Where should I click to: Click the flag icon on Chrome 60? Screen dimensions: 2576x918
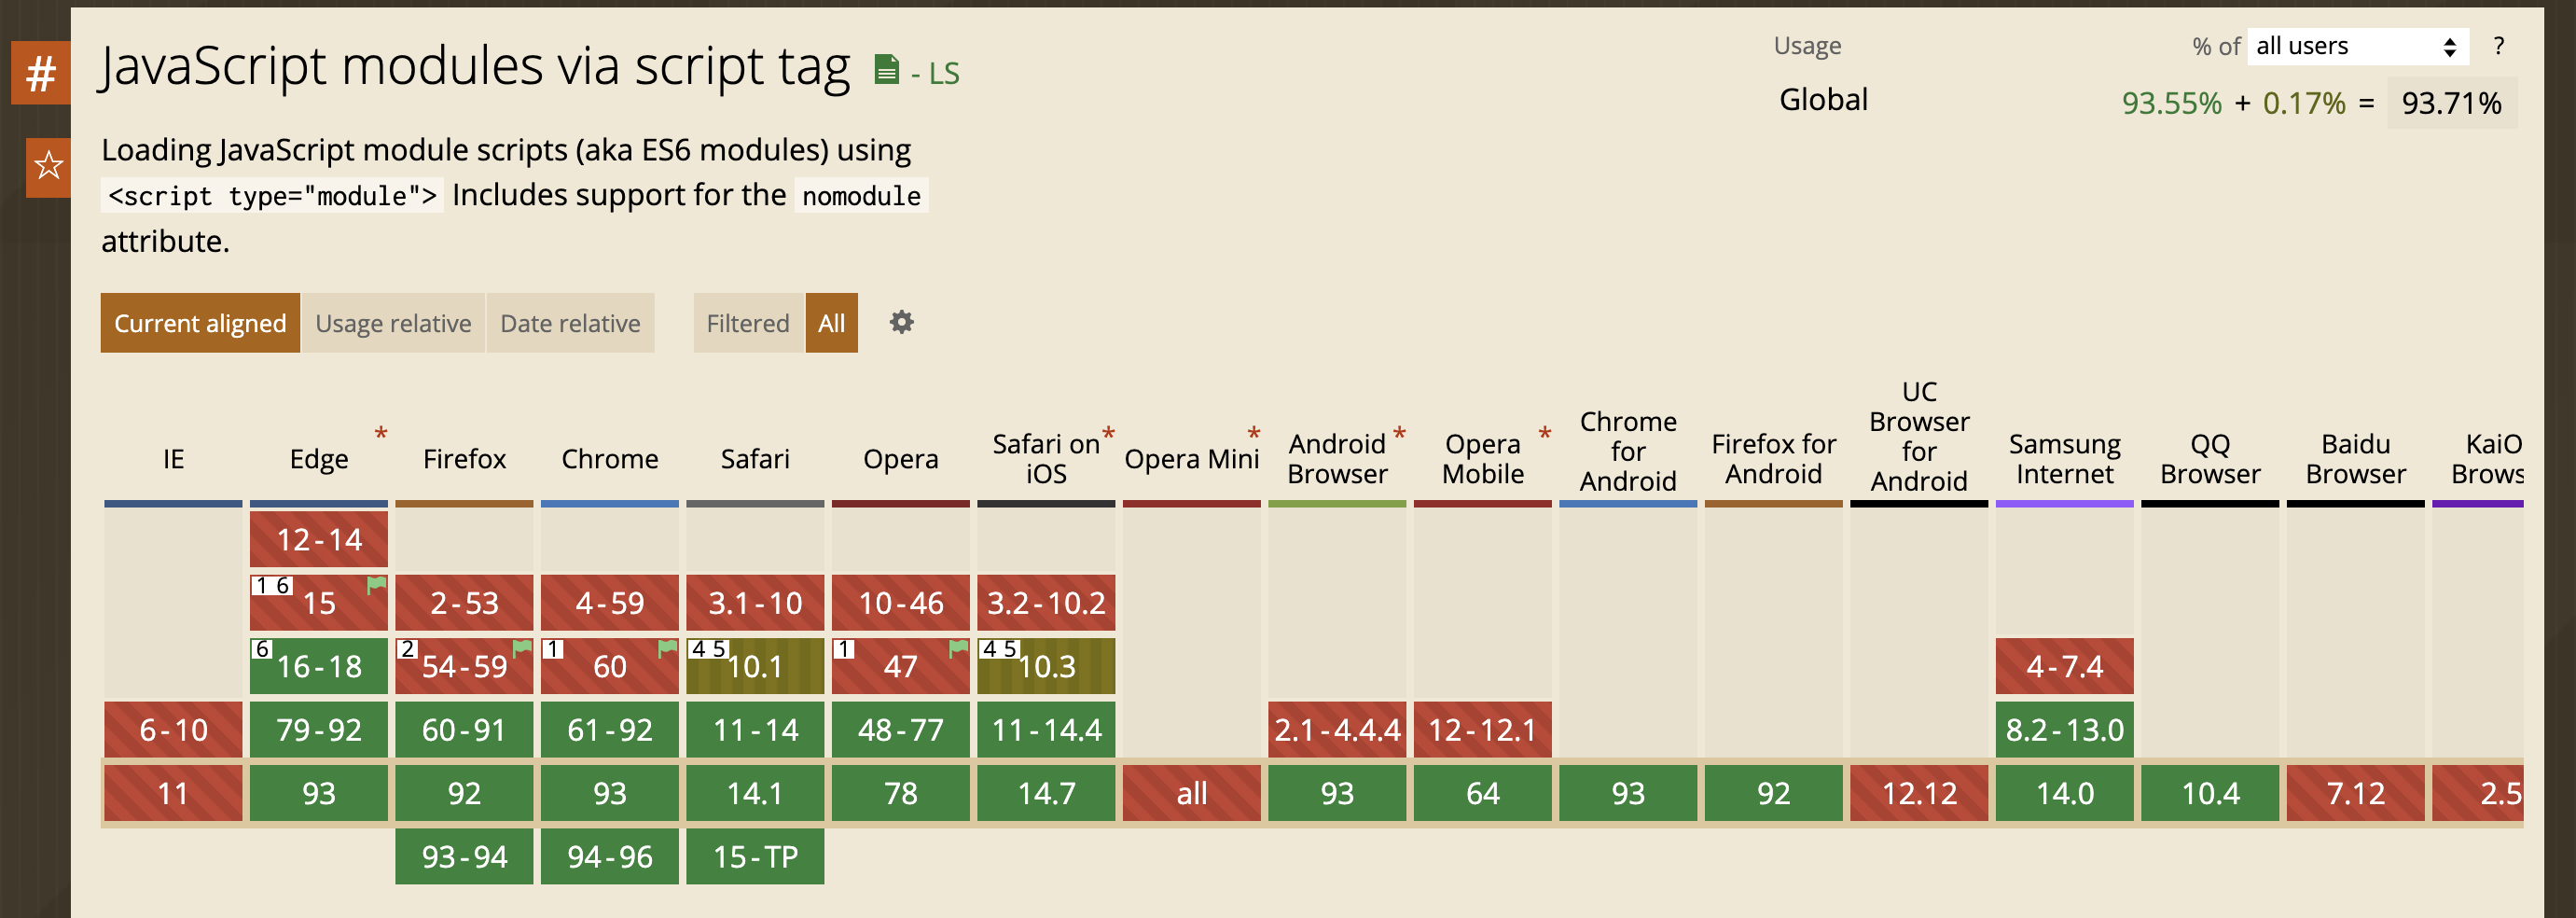pos(667,648)
